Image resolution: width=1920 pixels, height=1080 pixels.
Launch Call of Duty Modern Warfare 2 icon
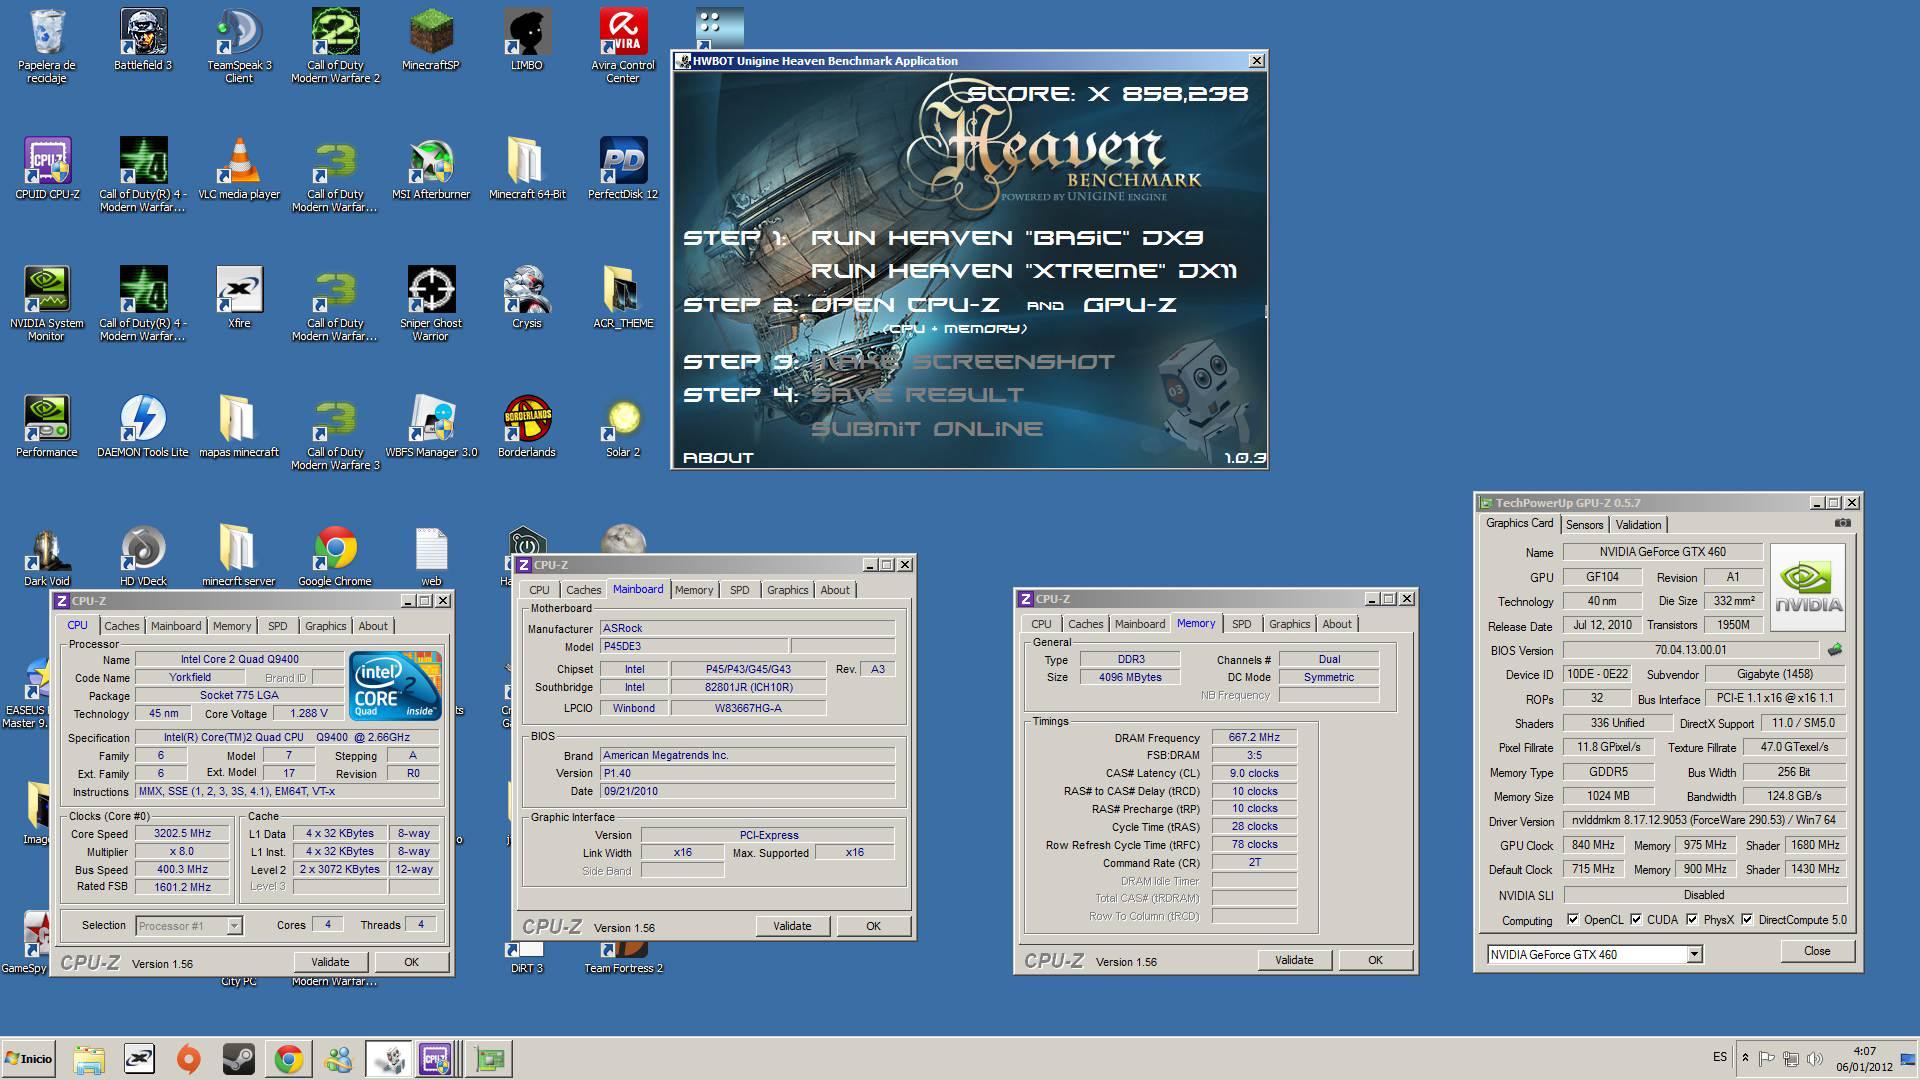[x=335, y=45]
